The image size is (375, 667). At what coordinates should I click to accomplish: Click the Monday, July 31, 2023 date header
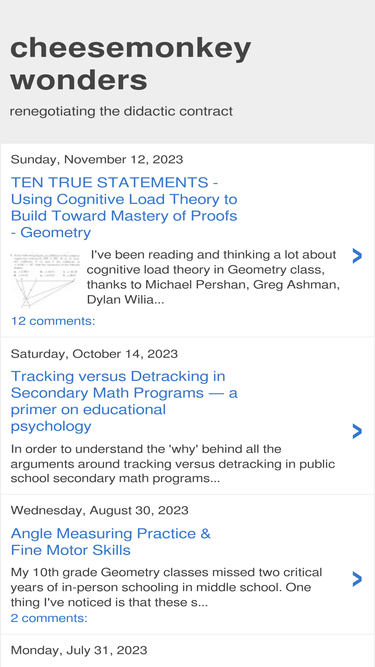click(79, 650)
